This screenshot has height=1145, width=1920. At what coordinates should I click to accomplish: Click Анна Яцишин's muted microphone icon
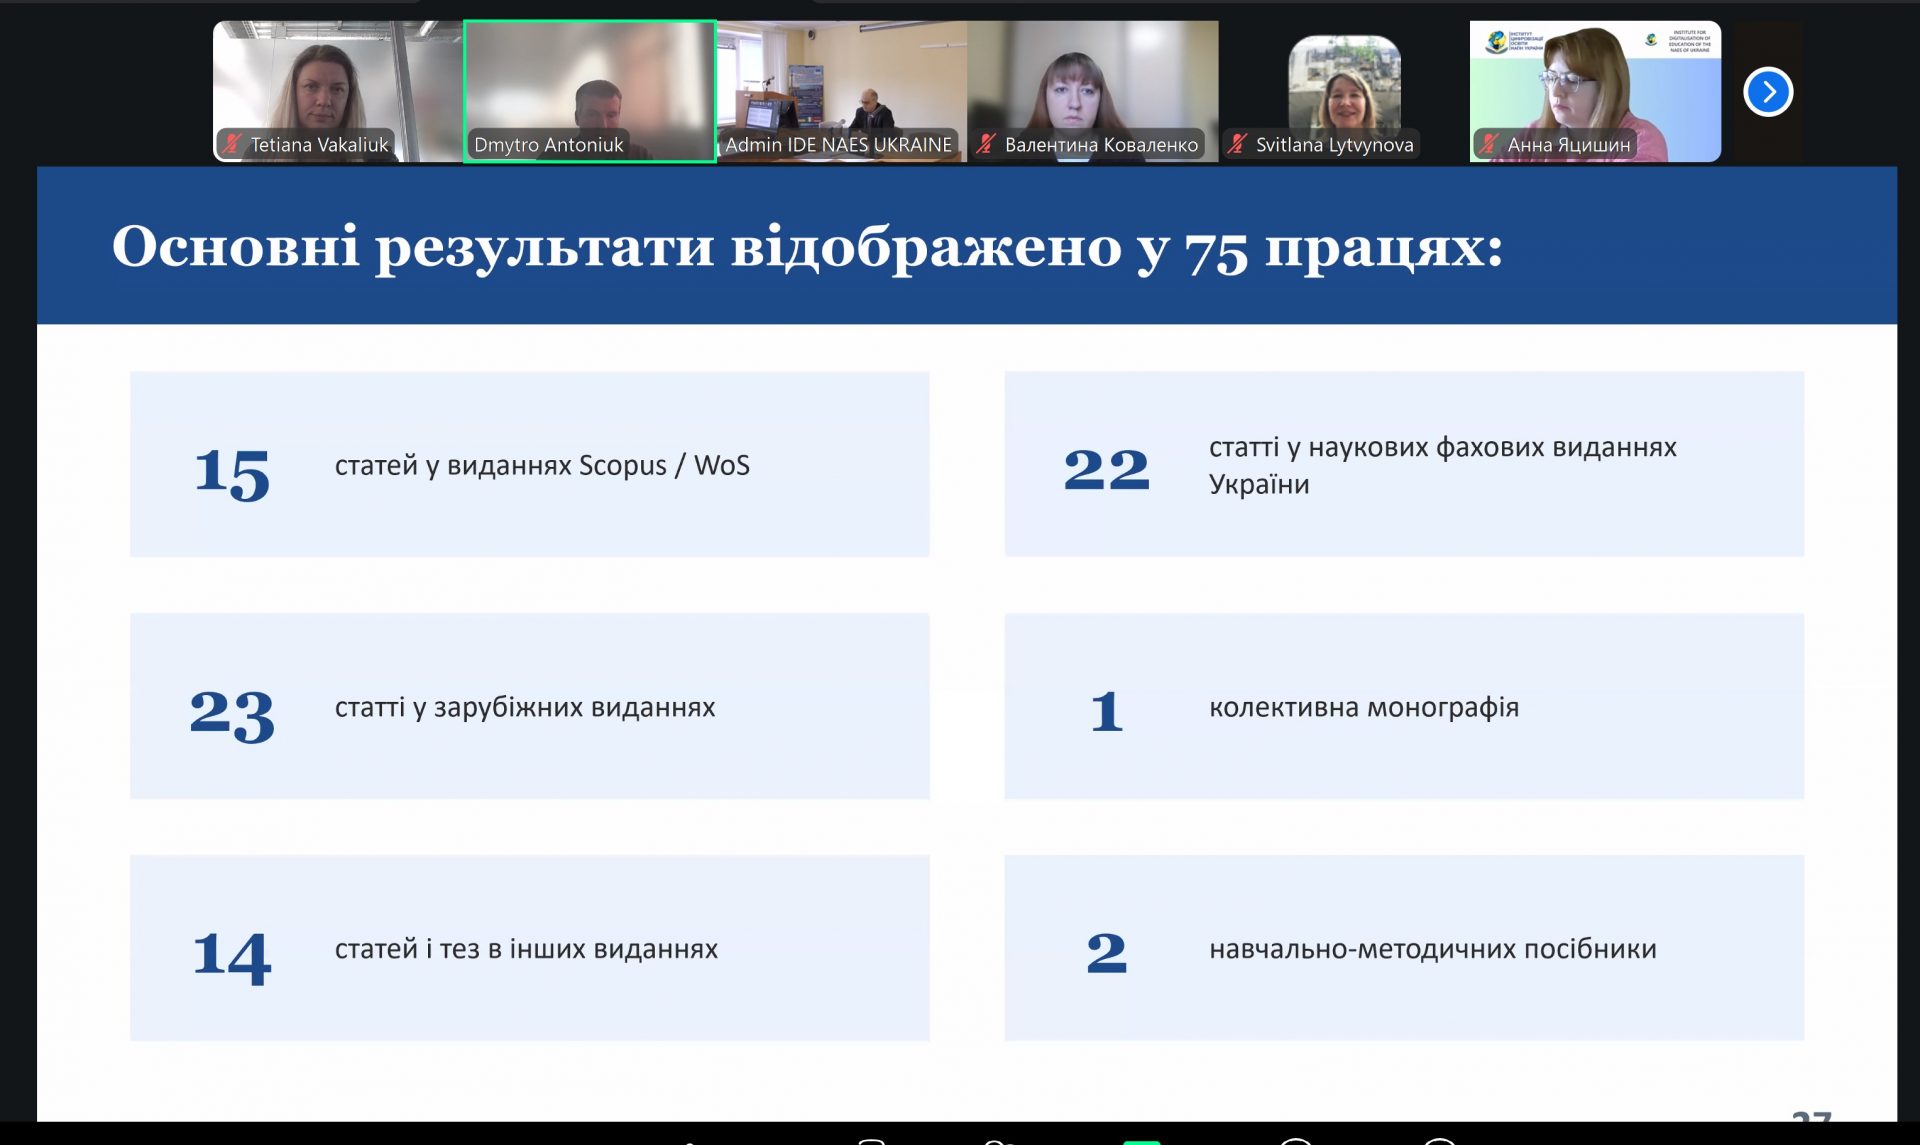tap(1489, 144)
